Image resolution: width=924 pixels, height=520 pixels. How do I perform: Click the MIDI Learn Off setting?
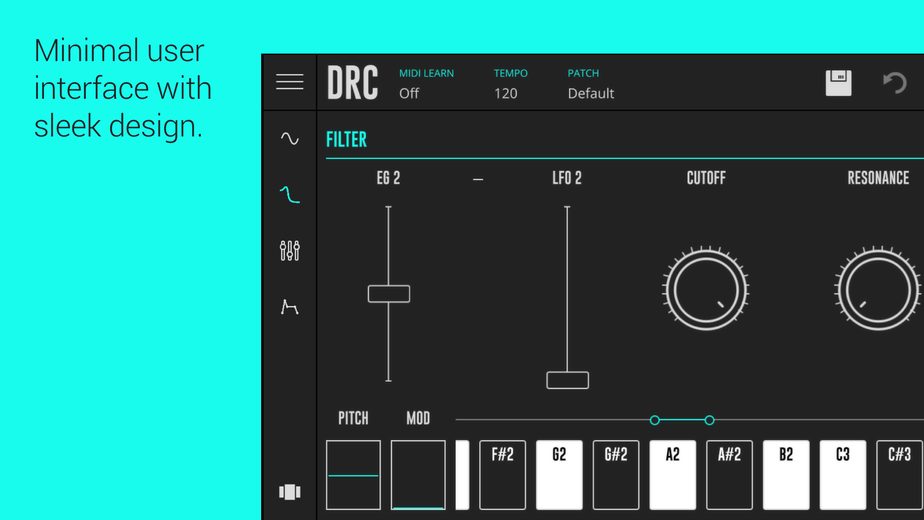[426, 83]
